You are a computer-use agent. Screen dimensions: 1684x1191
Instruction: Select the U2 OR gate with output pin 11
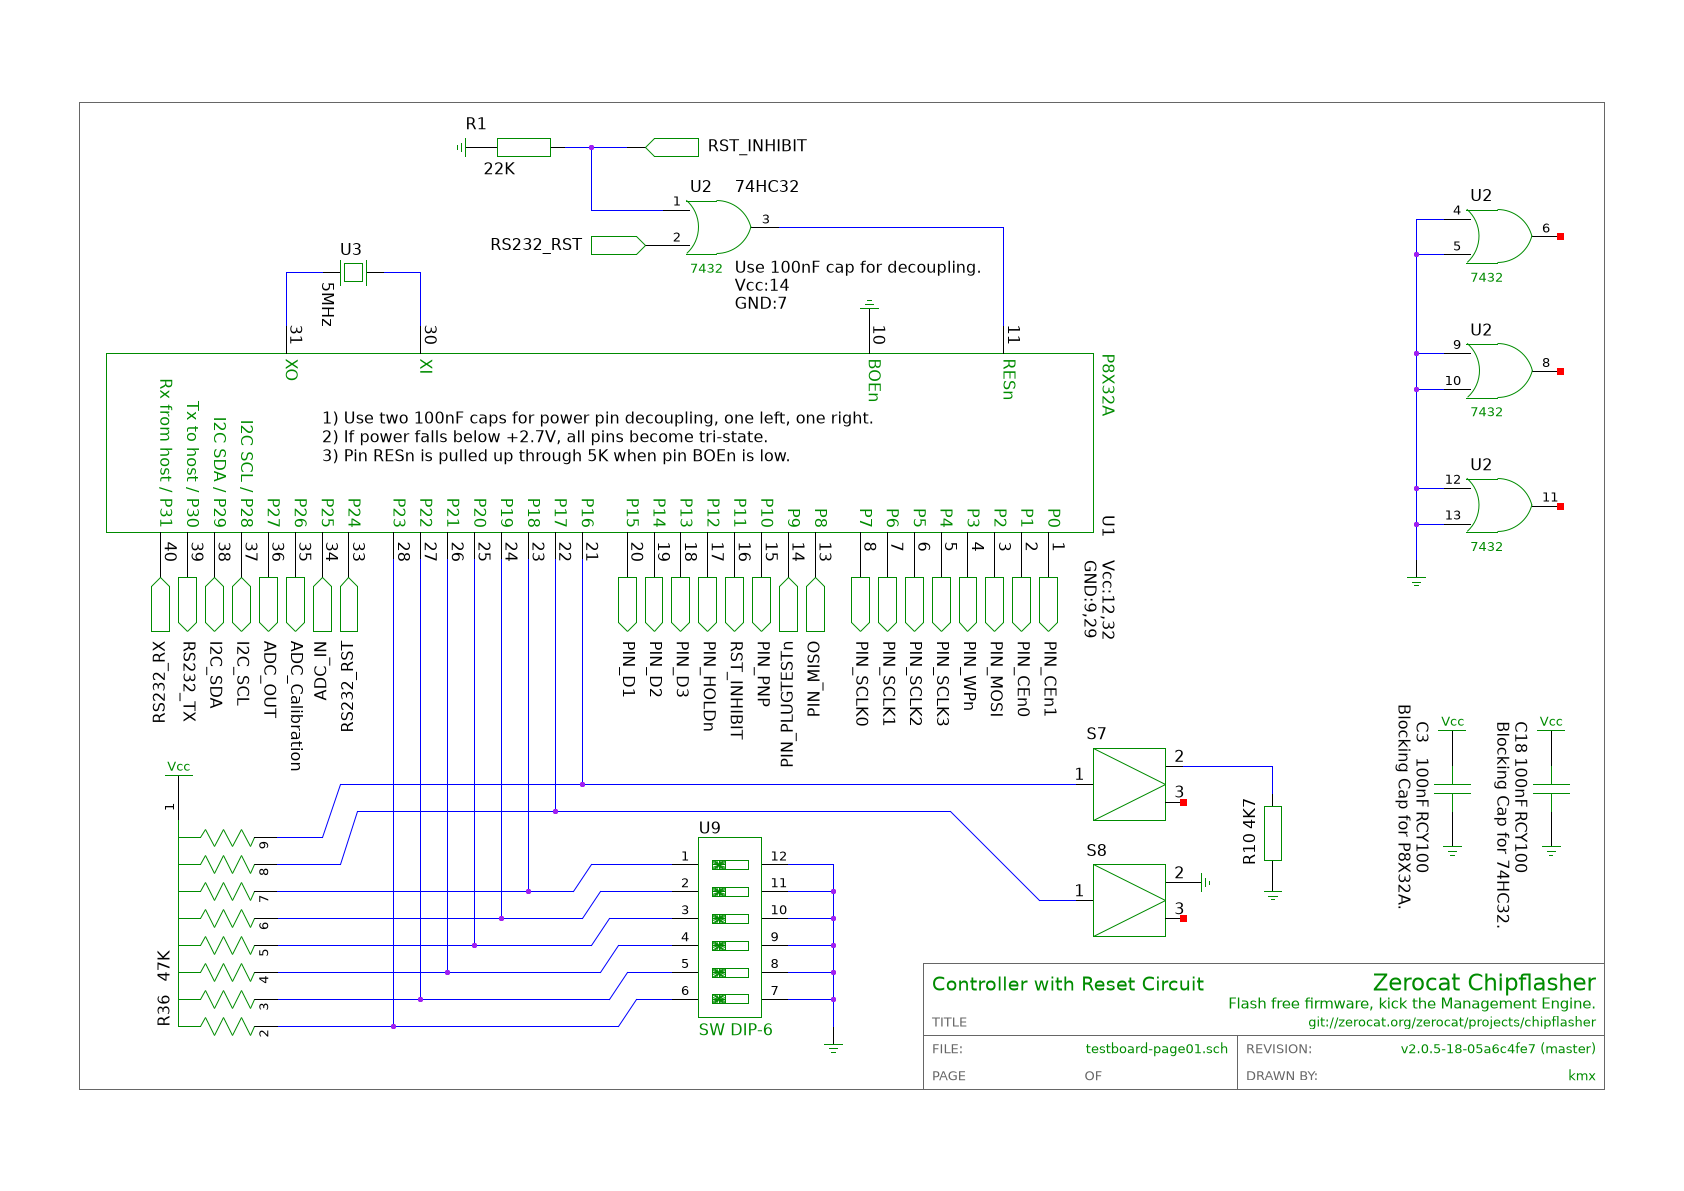1500,506
